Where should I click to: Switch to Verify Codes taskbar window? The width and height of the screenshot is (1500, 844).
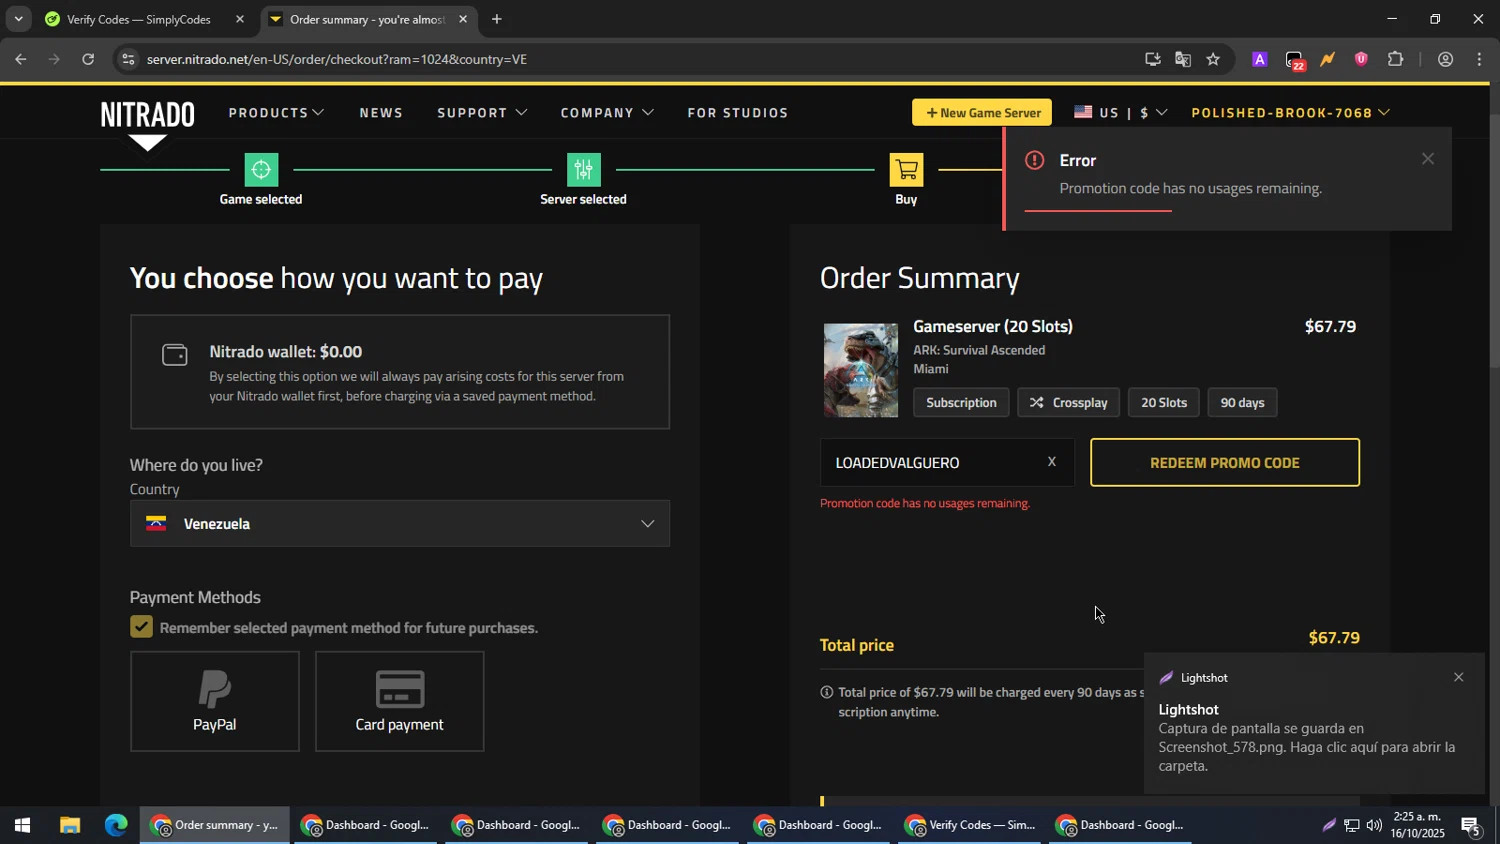pyautogui.click(x=971, y=825)
